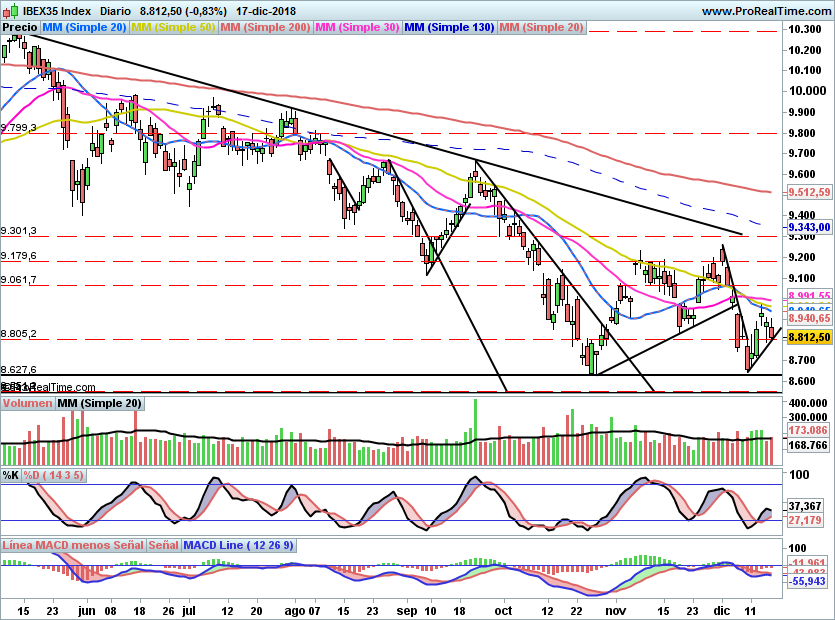Screen dimensions: 835x620
Task: Open MACD Line ( 12 26 9) label
Action: click(x=238, y=545)
